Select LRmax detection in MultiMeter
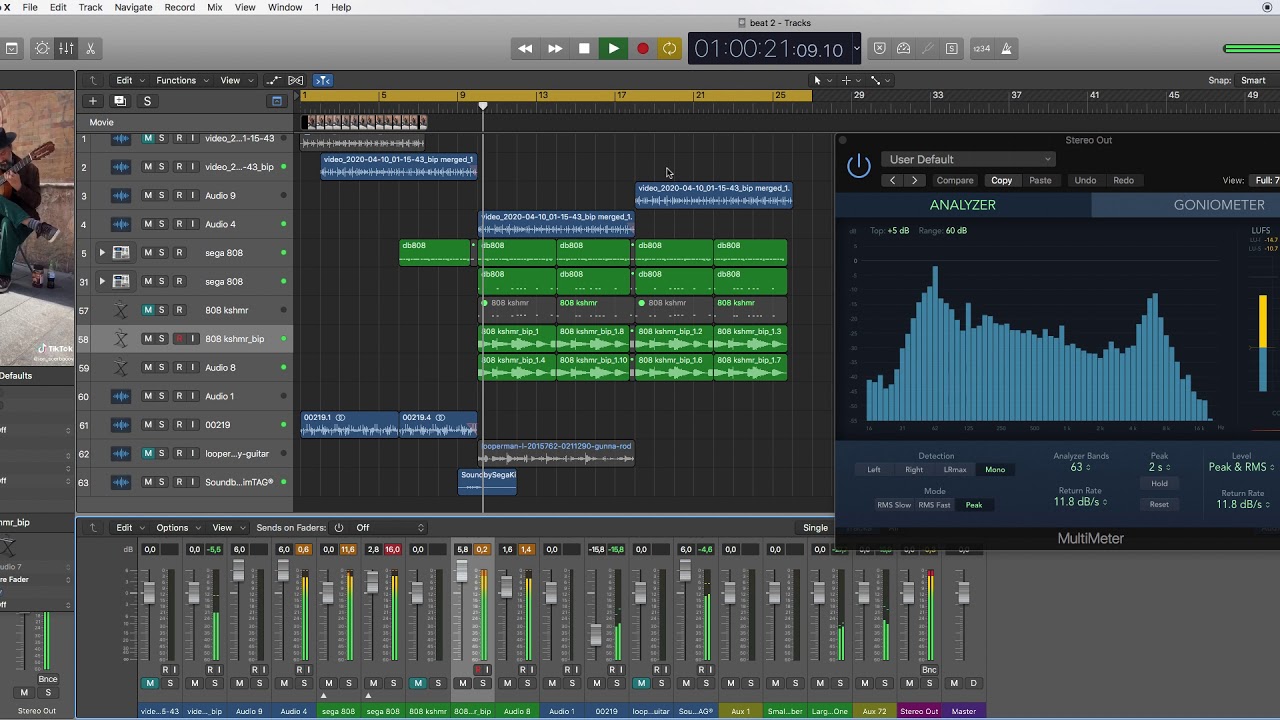Image resolution: width=1280 pixels, height=720 pixels. pyautogui.click(x=955, y=470)
